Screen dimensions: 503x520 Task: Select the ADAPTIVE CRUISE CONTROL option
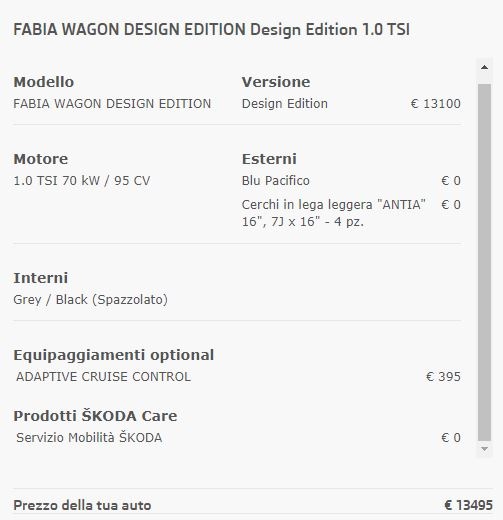tap(103, 377)
